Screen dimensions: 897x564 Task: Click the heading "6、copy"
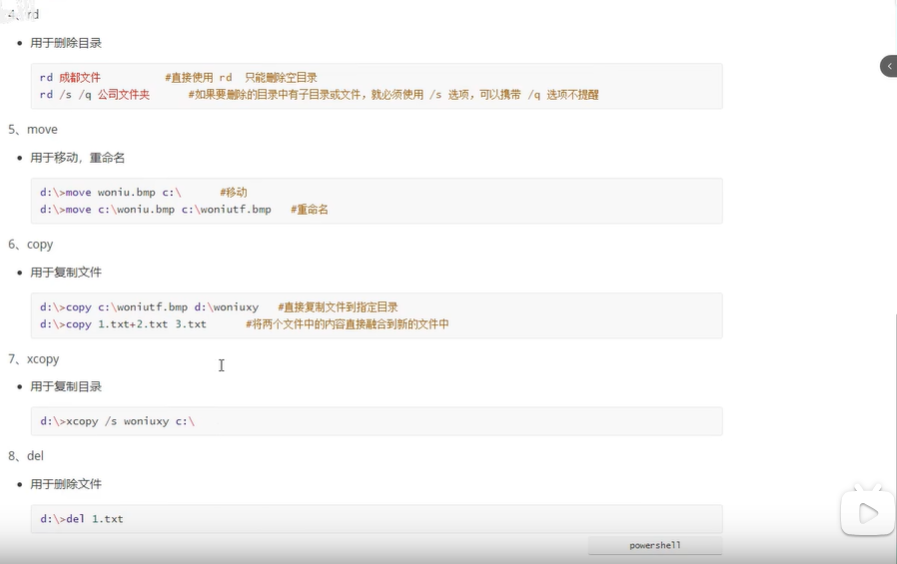click(x=30, y=244)
